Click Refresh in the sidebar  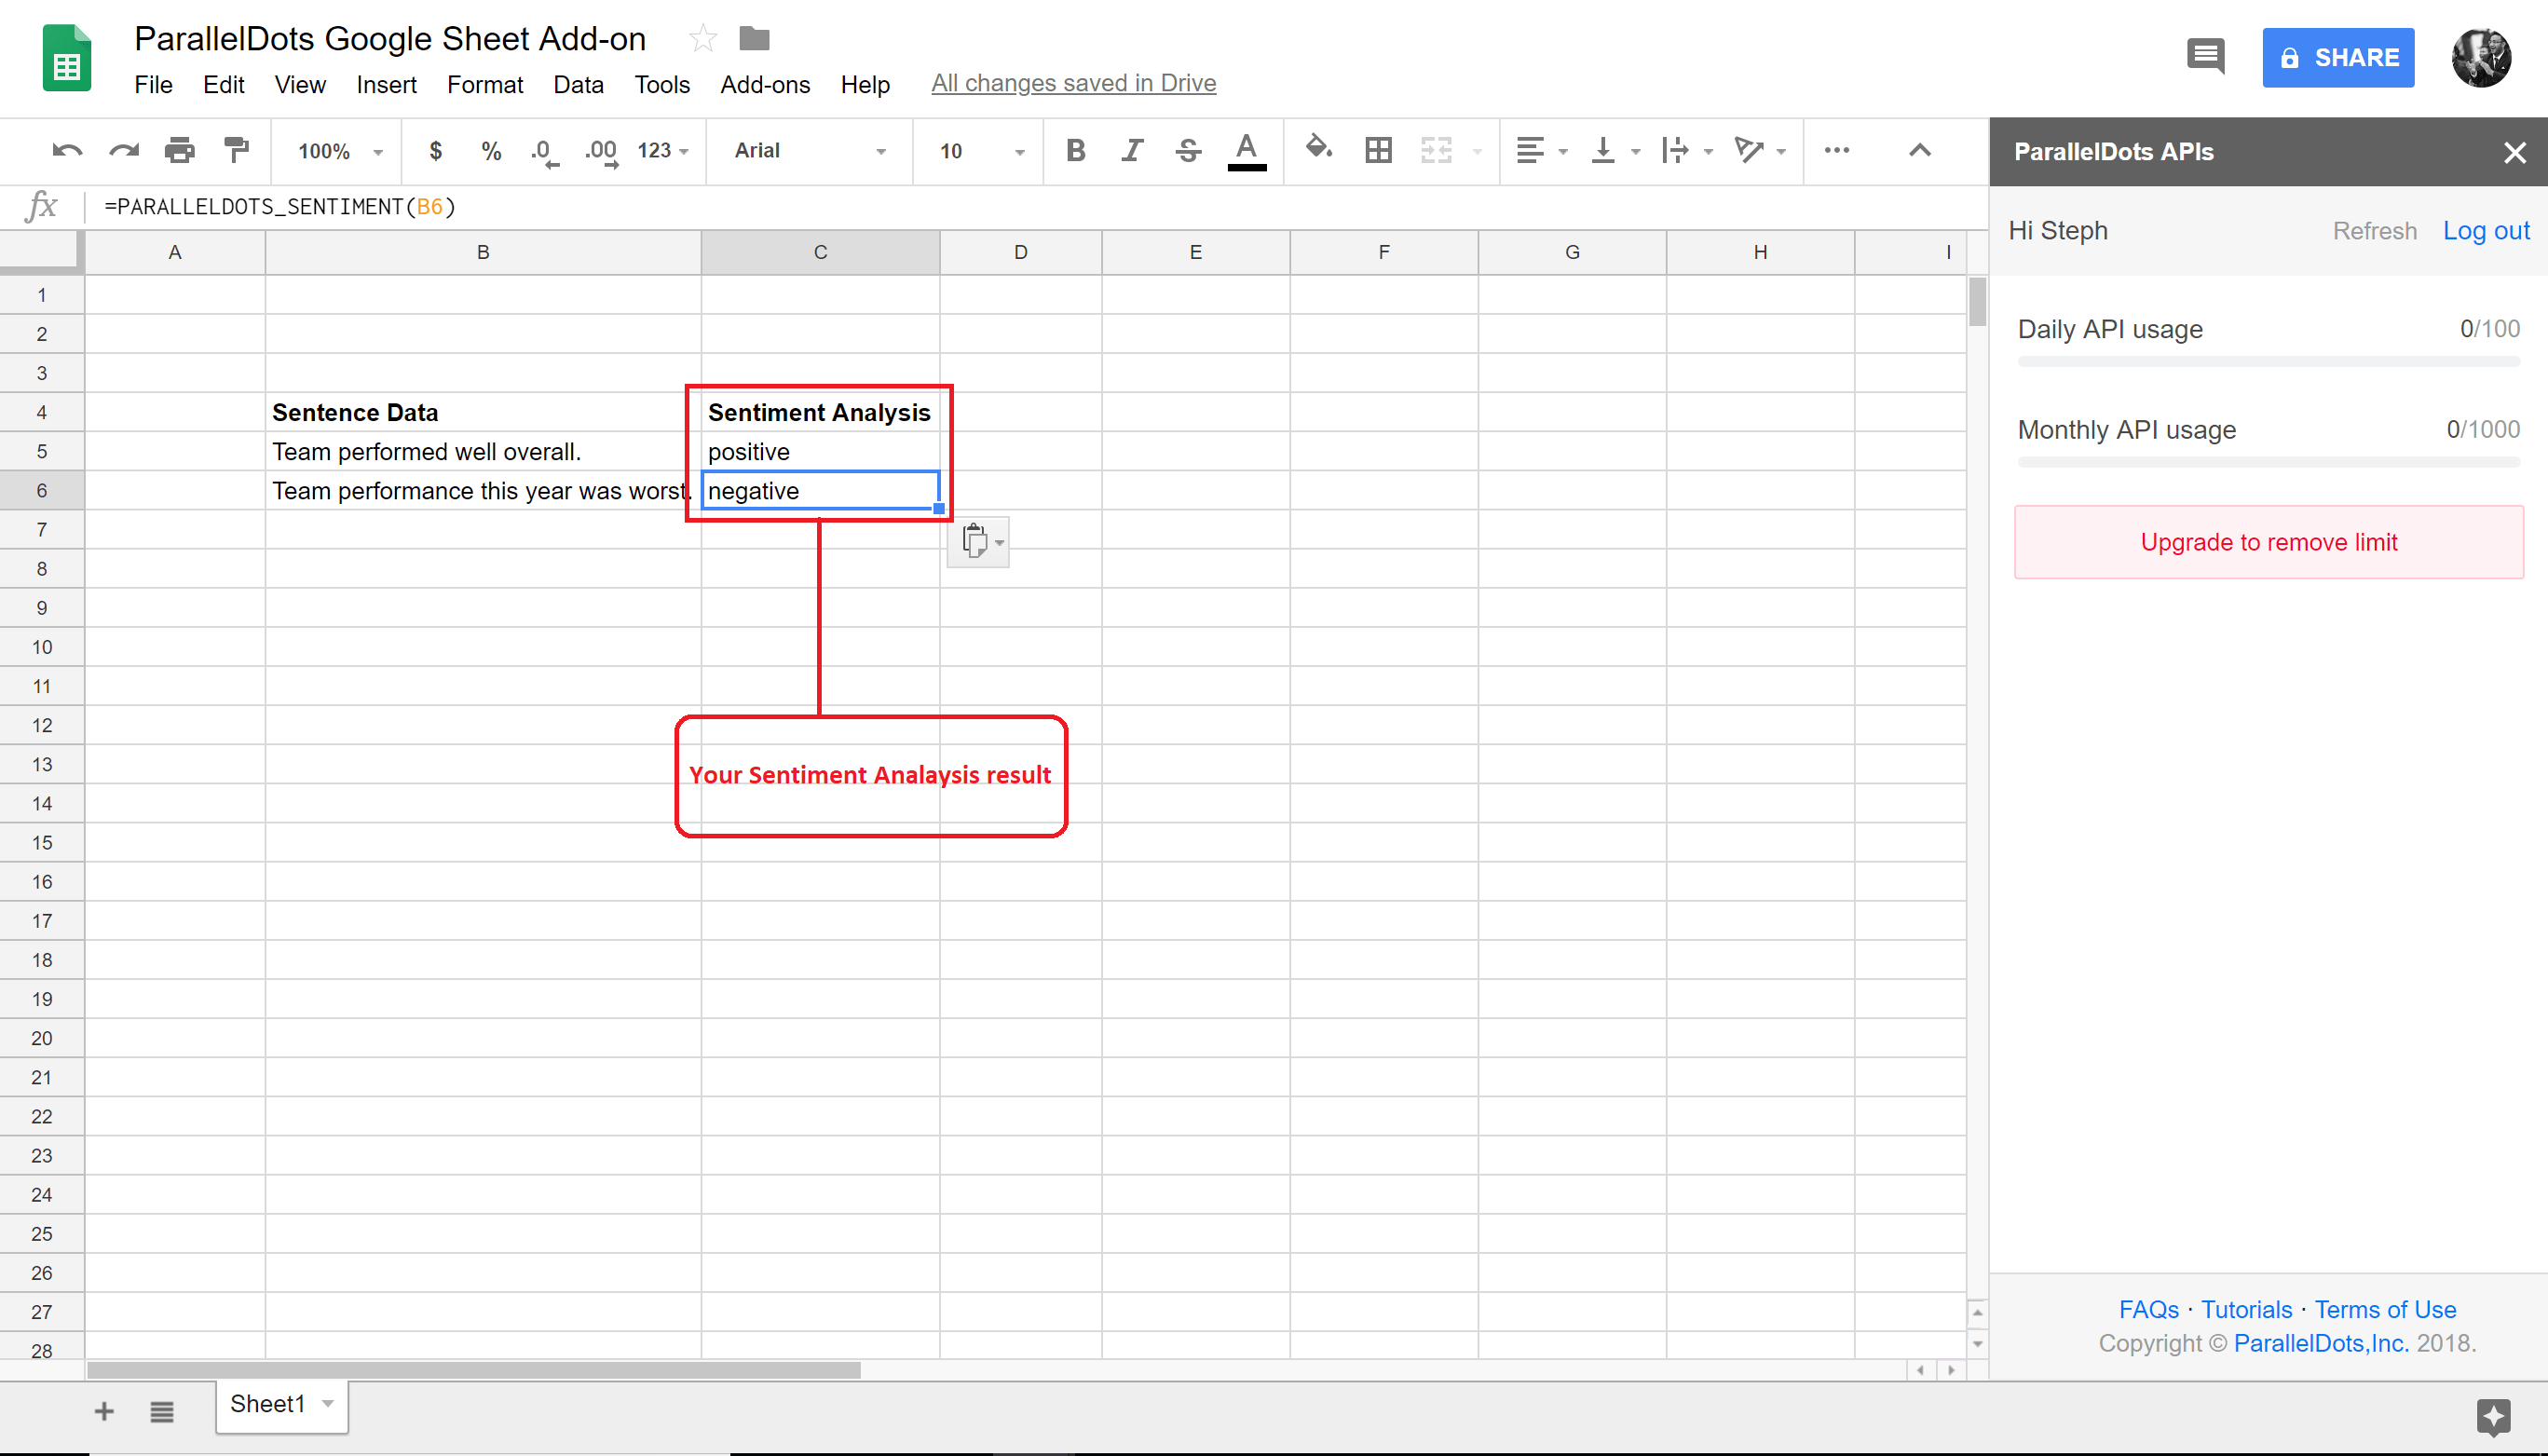tap(2374, 231)
